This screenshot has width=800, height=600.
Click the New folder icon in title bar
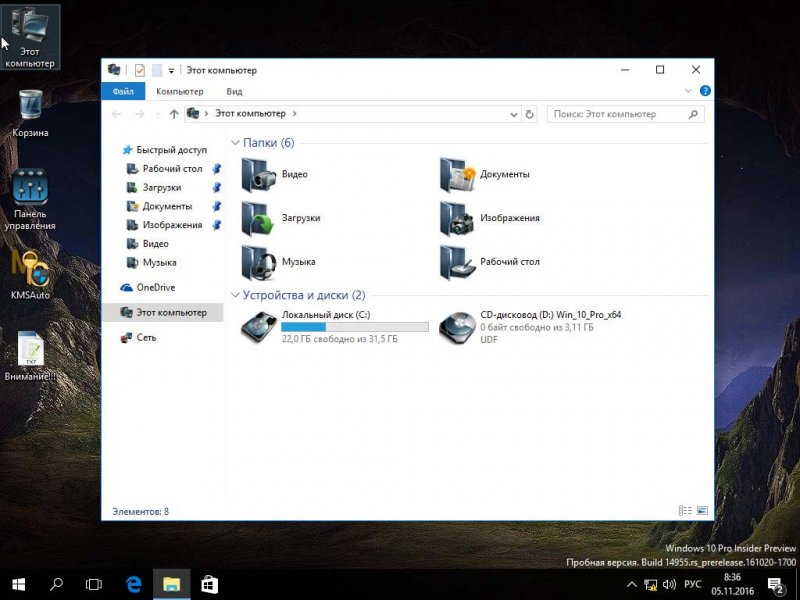pyautogui.click(x=157, y=70)
